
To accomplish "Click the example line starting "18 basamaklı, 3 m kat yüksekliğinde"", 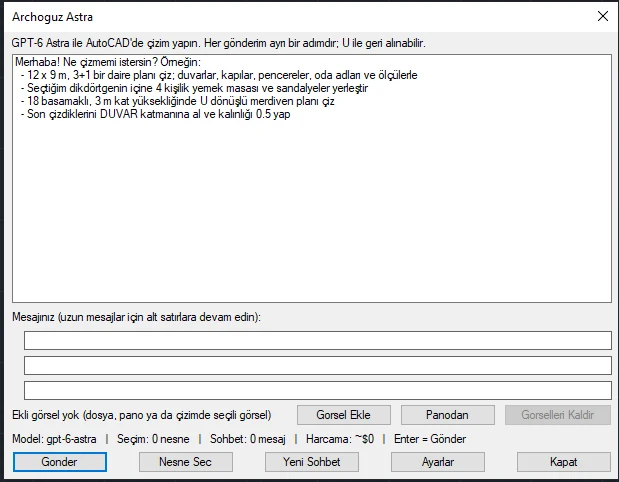I will click(x=178, y=101).
